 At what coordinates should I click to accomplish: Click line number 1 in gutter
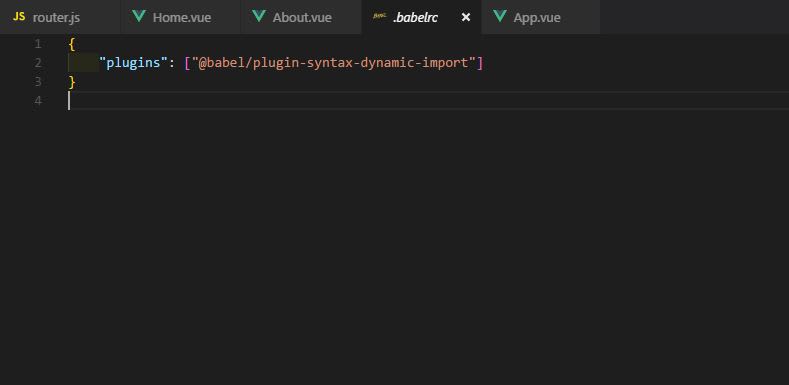click(38, 44)
